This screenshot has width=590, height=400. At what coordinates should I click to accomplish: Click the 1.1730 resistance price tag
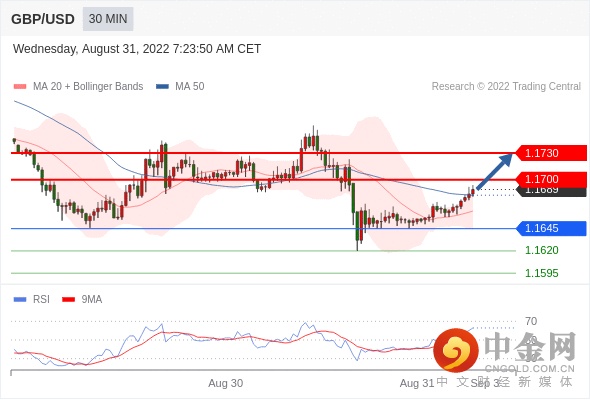click(551, 153)
